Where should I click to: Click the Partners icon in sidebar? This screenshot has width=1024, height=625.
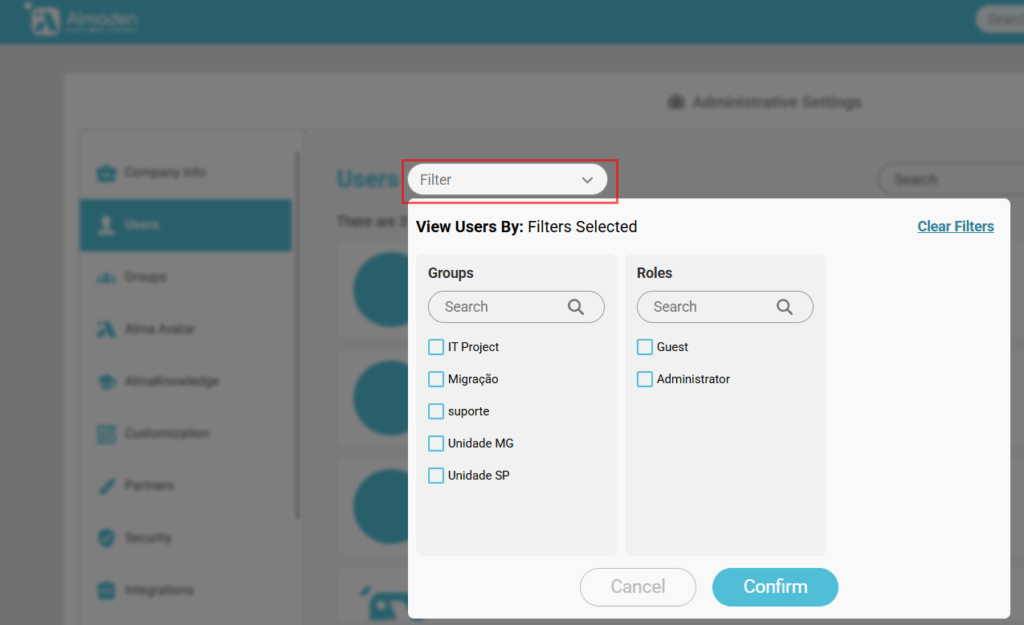click(x=106, y=486)
